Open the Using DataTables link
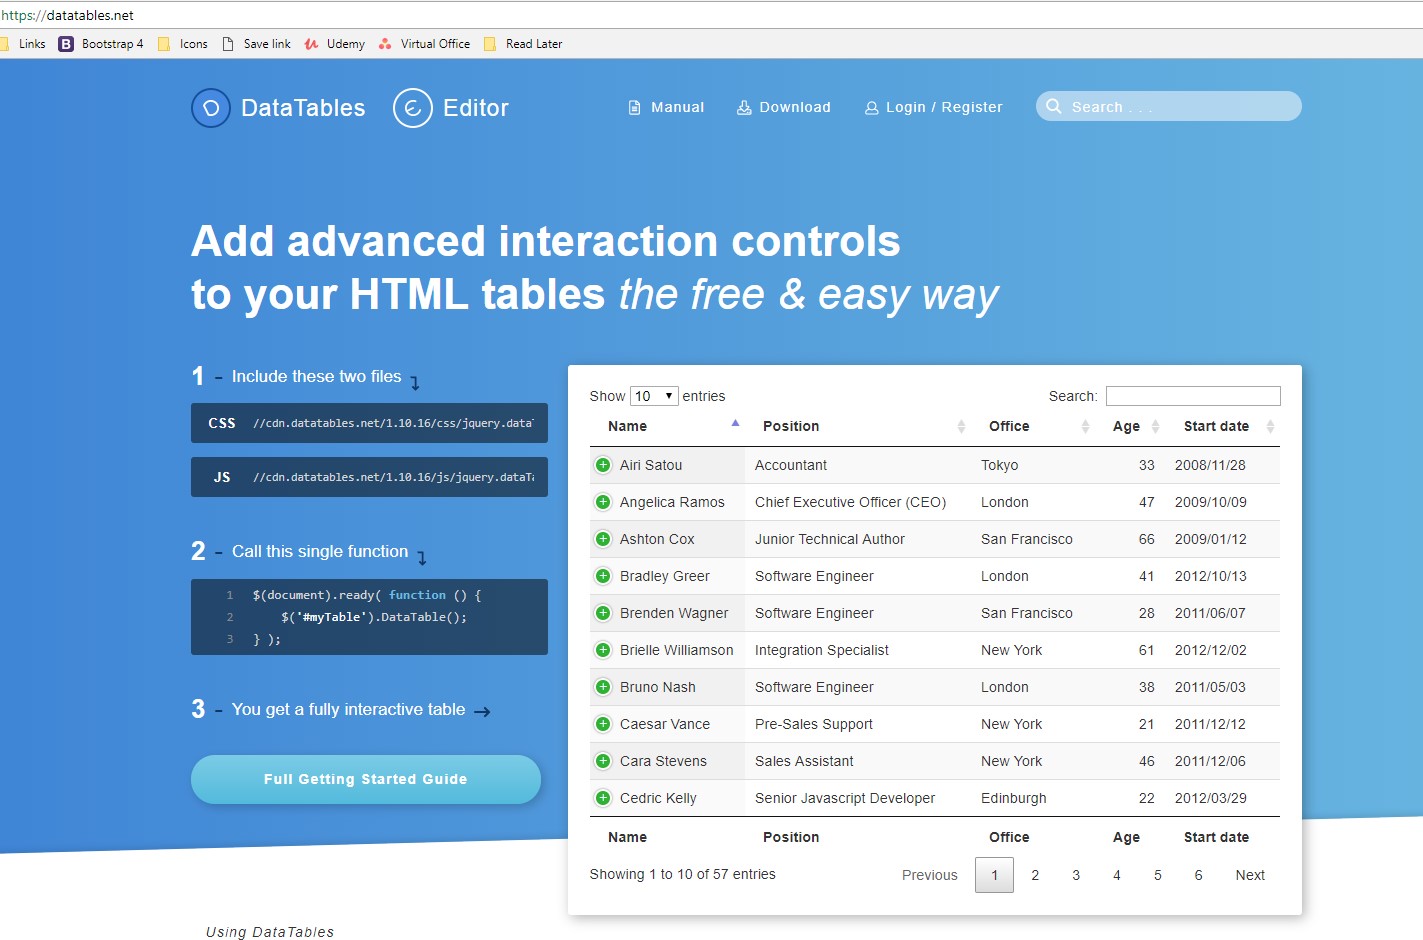 click(268, 931)
